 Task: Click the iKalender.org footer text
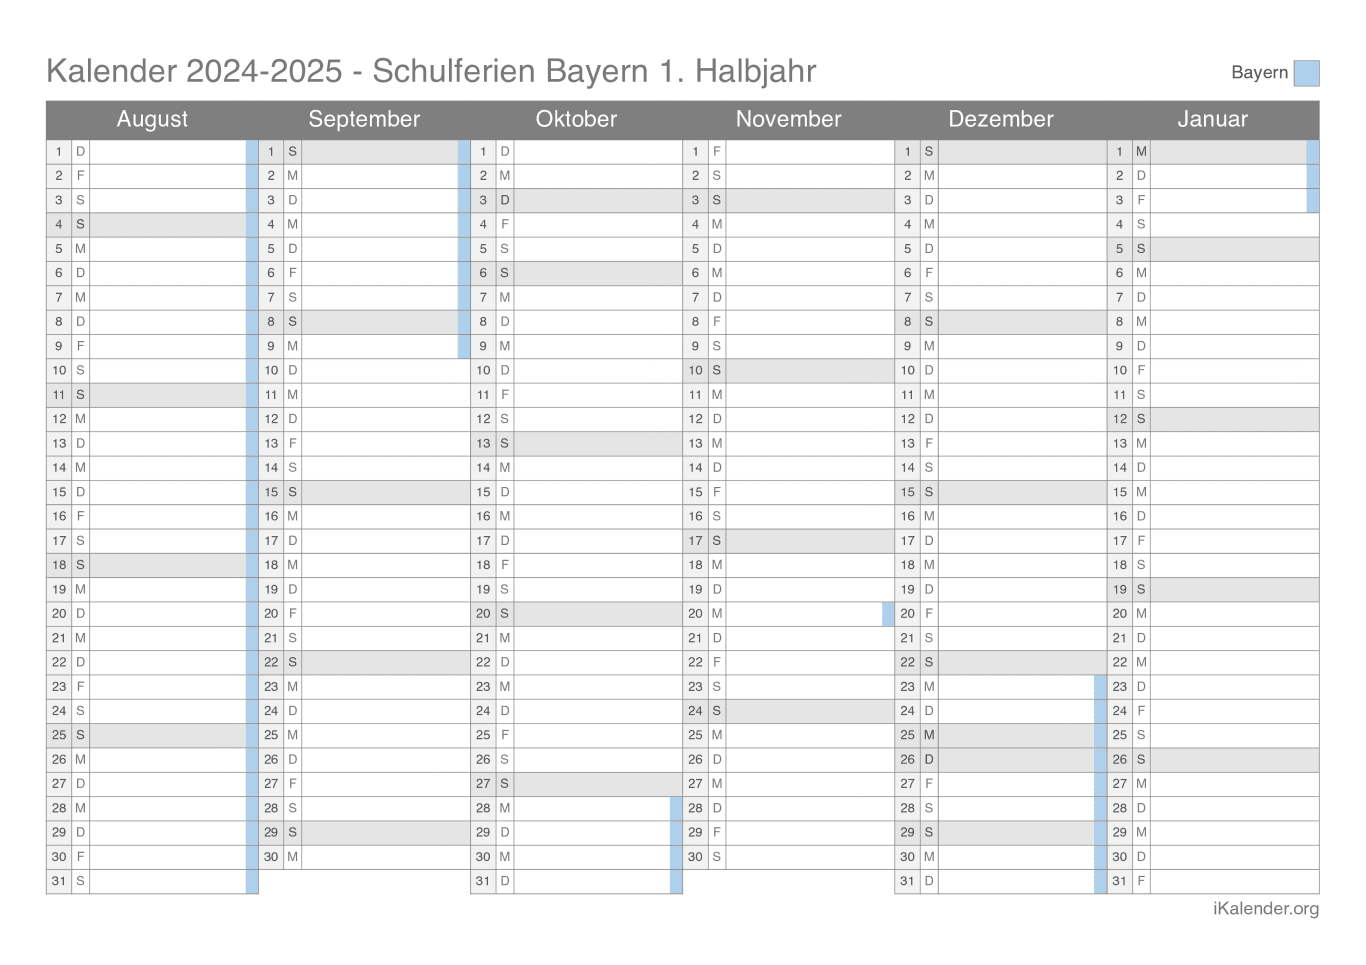click(1265, 909)
